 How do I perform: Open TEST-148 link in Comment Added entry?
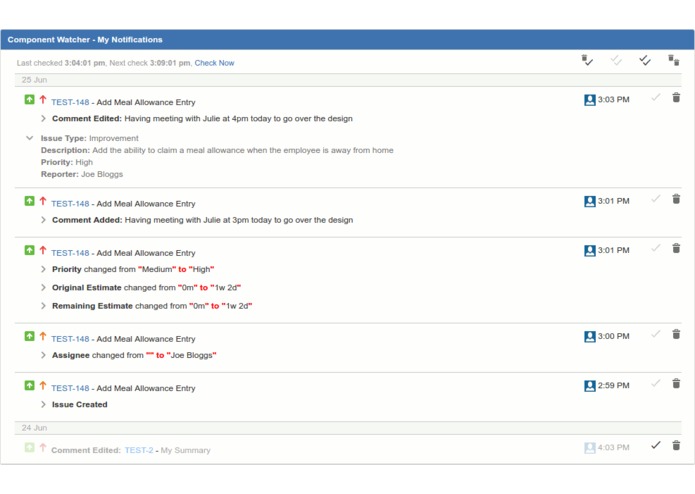coord(70,204)
